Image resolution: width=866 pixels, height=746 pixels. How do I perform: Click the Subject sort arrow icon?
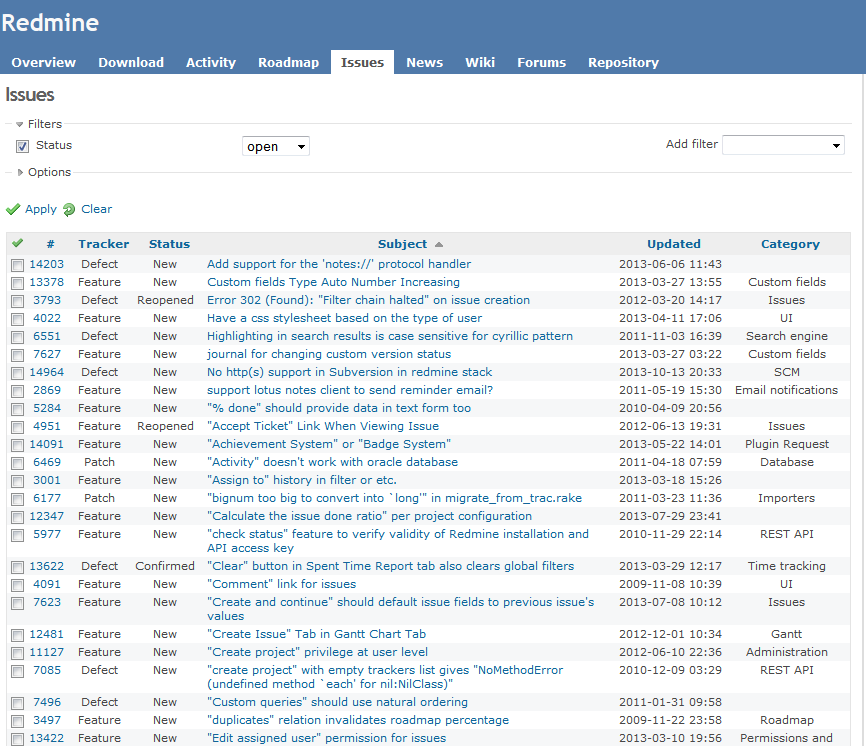[439, 244]
